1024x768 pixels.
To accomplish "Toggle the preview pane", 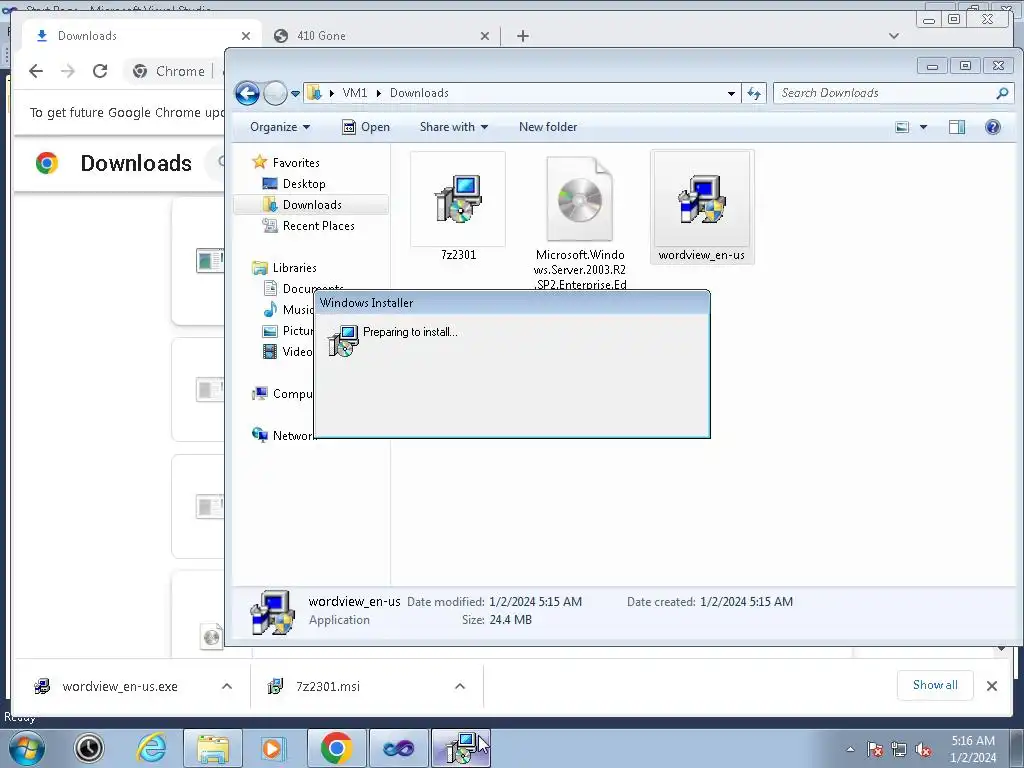I will coord(957,127).
